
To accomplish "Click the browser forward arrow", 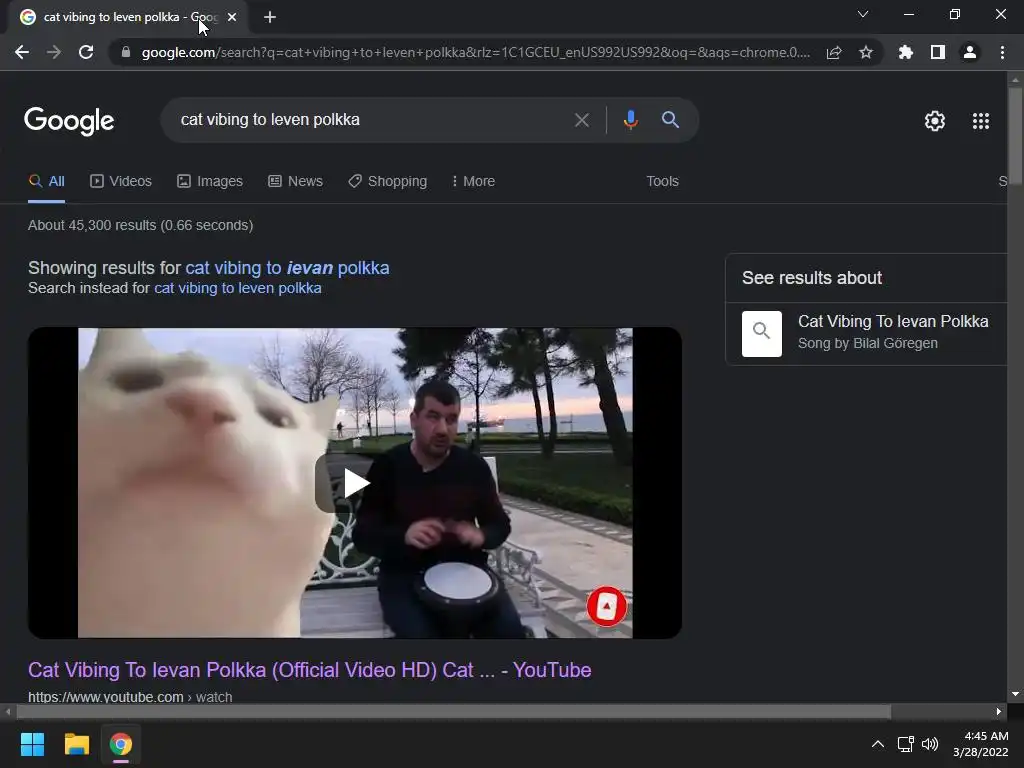I will (x=54, y=52).
